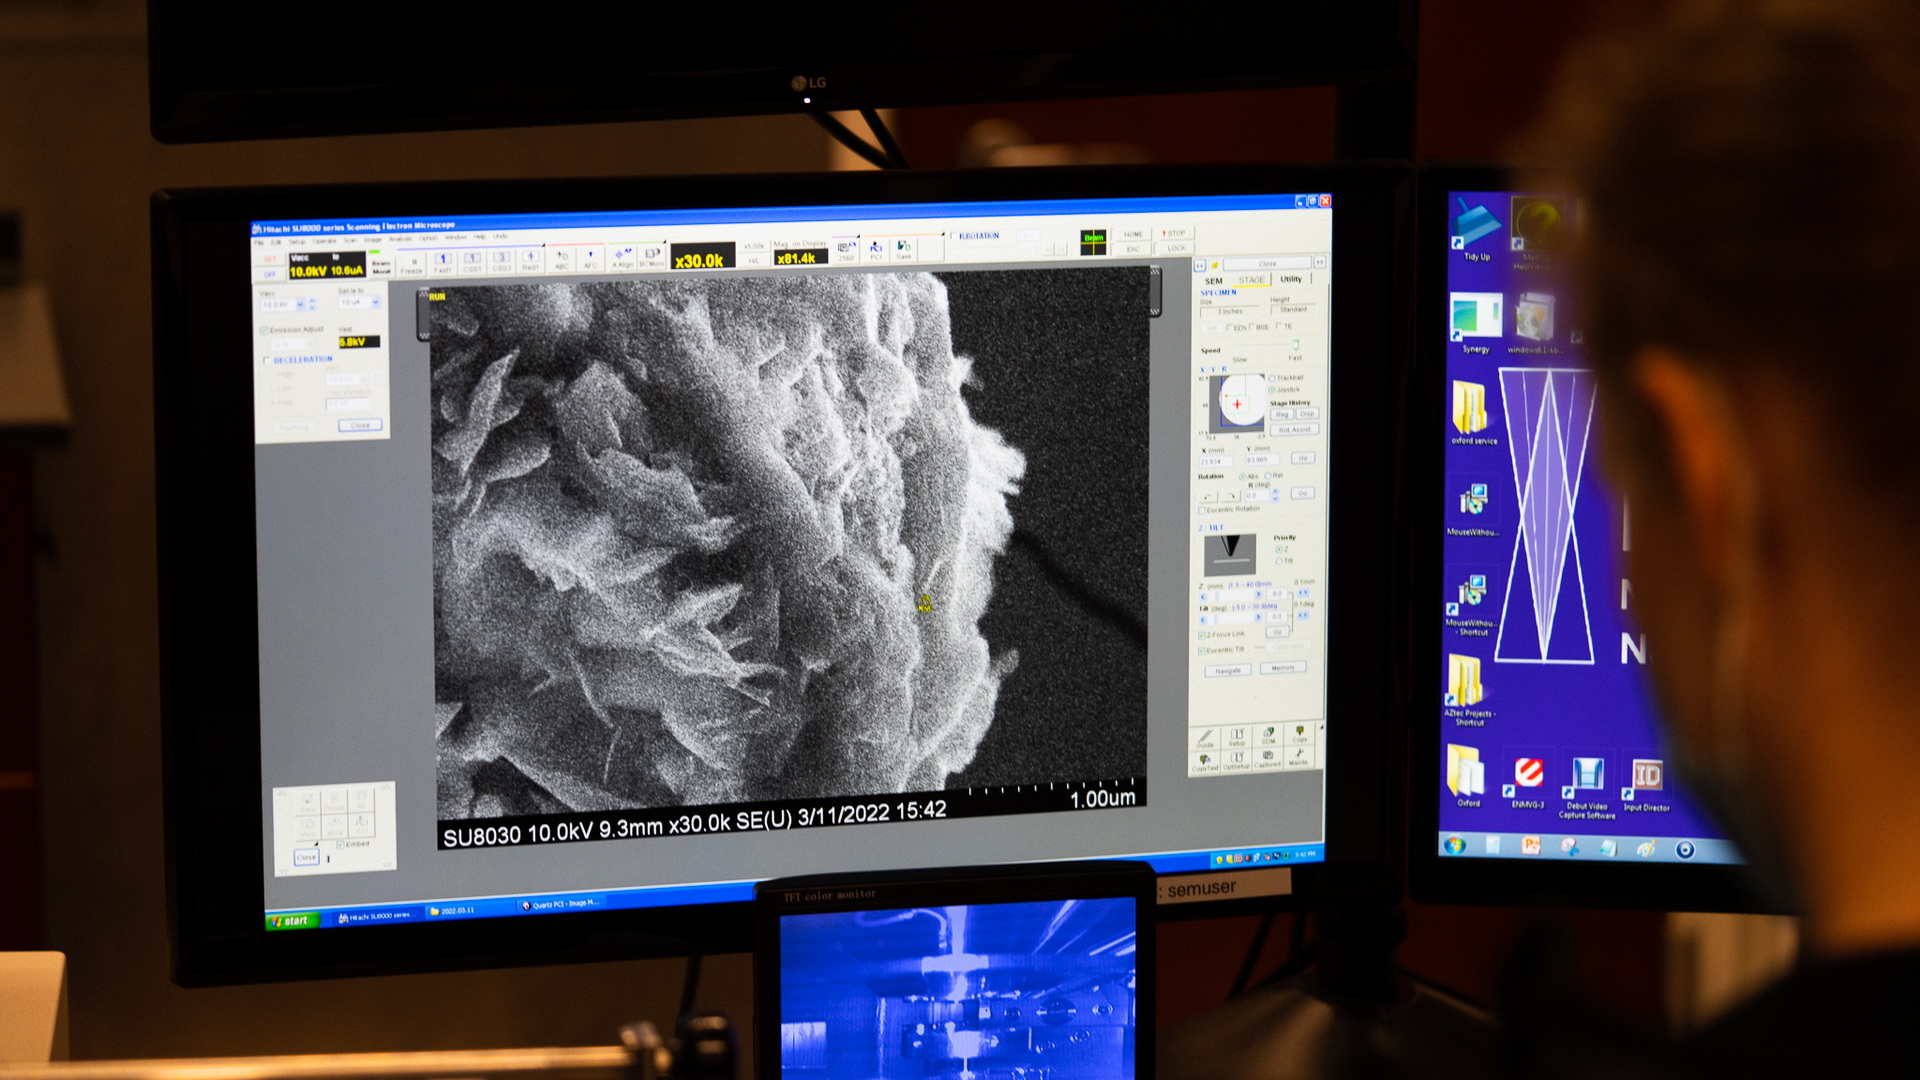This screenshot has height=1080, width=1920.
Task: Enable the DECELERATION checkbox
Action: (266, 360)
